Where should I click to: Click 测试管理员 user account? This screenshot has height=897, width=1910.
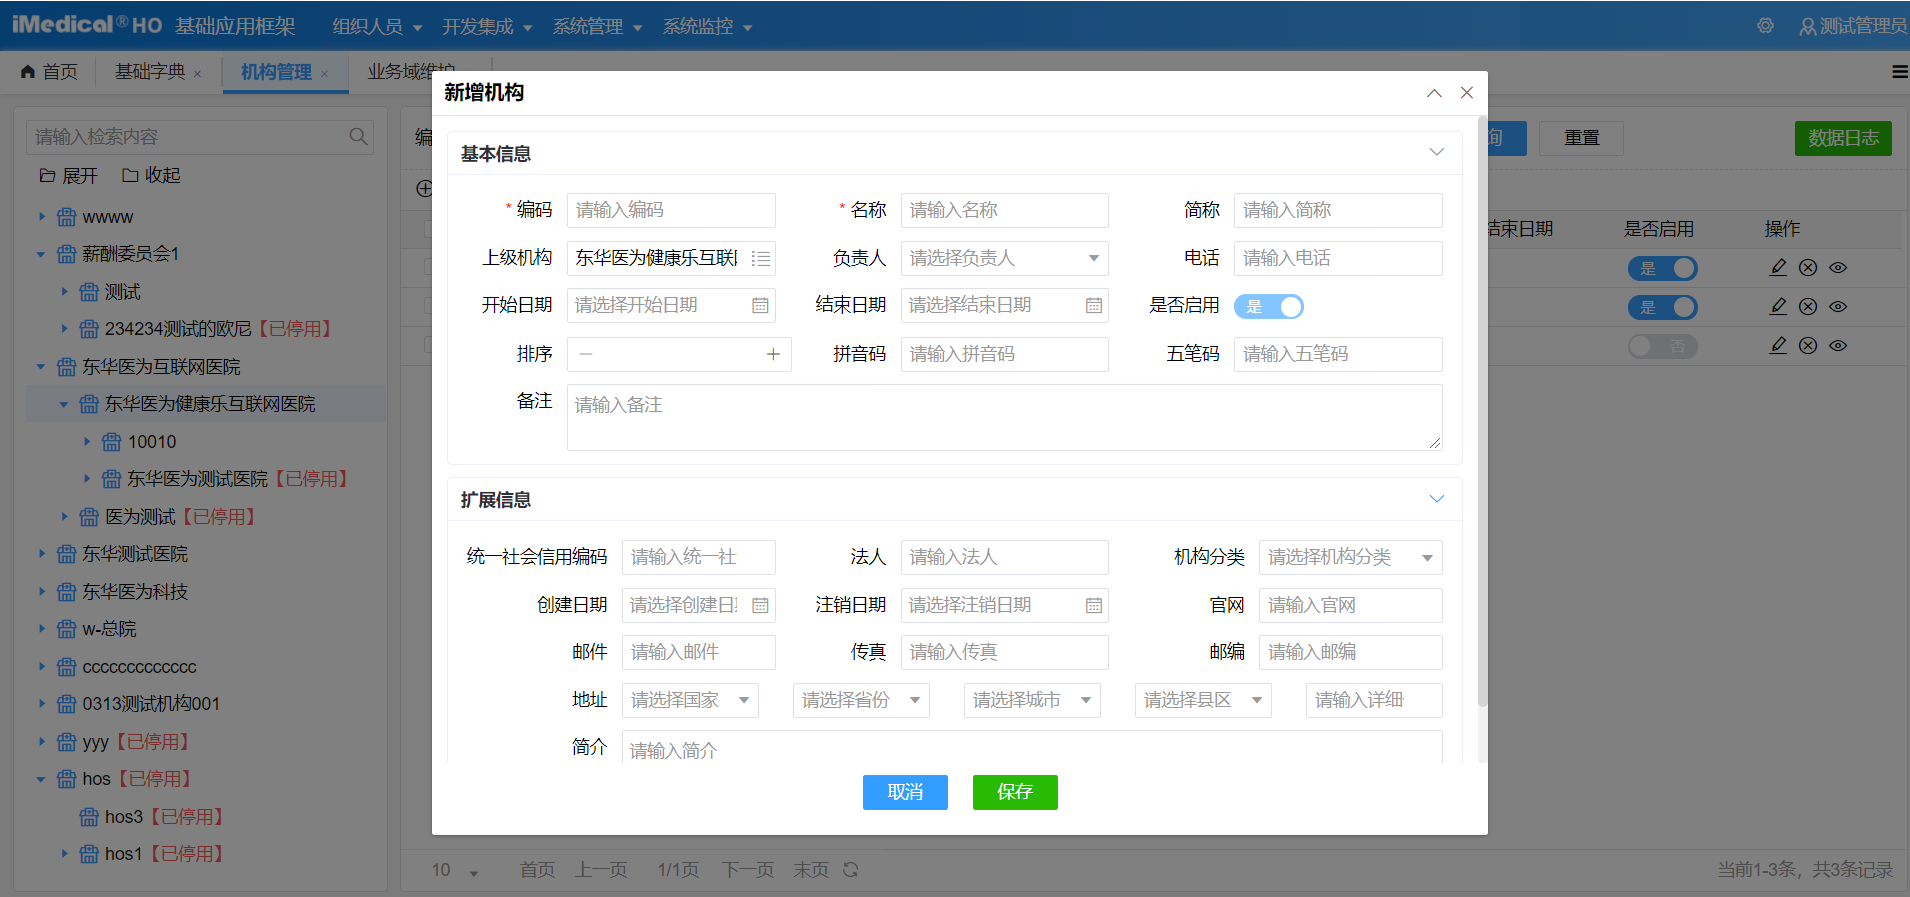1853,26
